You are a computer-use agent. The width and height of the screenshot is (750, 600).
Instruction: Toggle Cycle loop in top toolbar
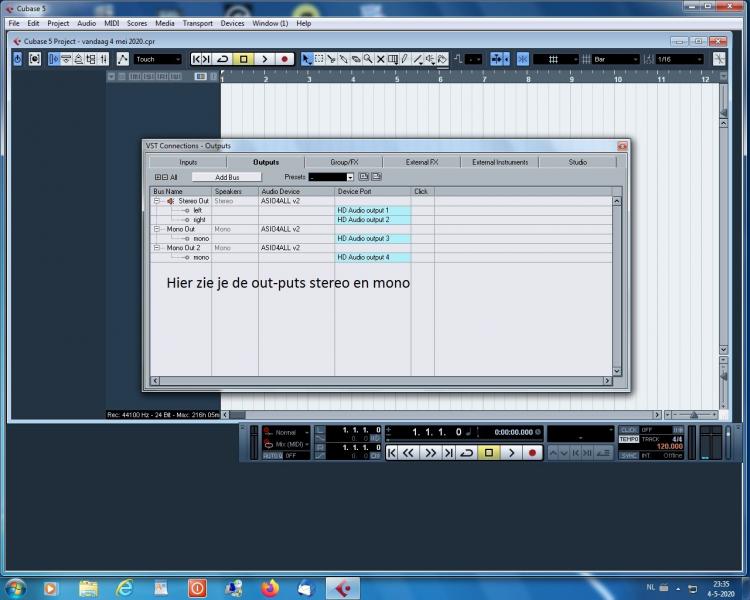[x=222, y=59]
